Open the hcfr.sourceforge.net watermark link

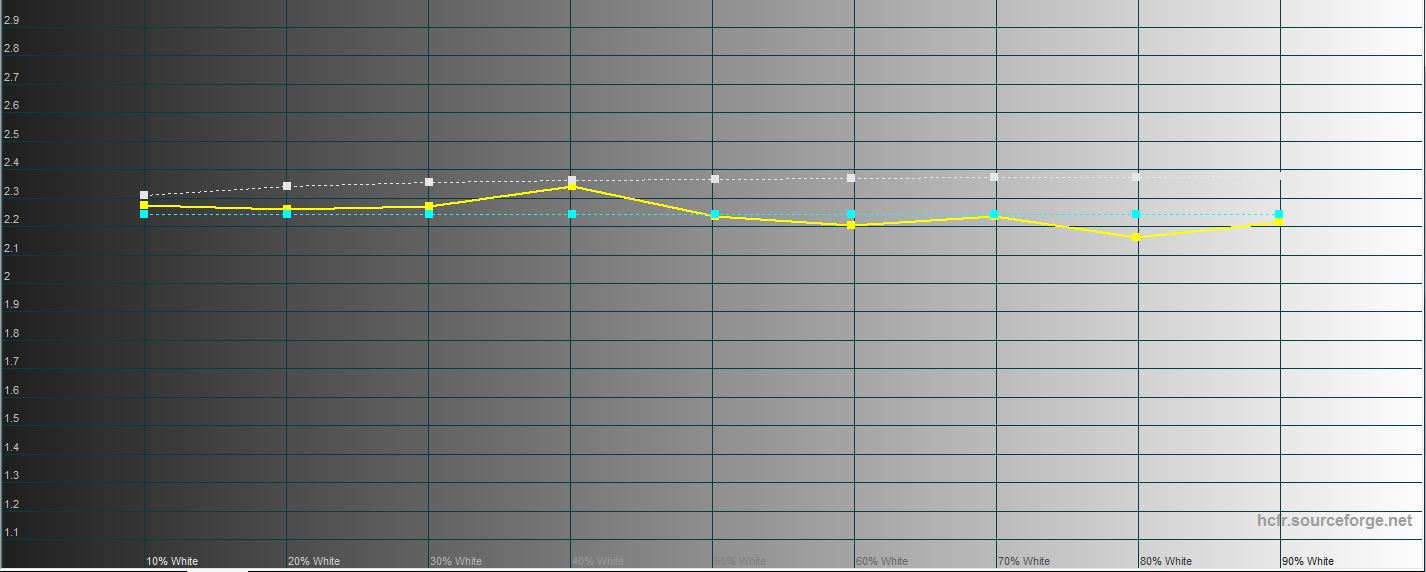[1334, 521]
